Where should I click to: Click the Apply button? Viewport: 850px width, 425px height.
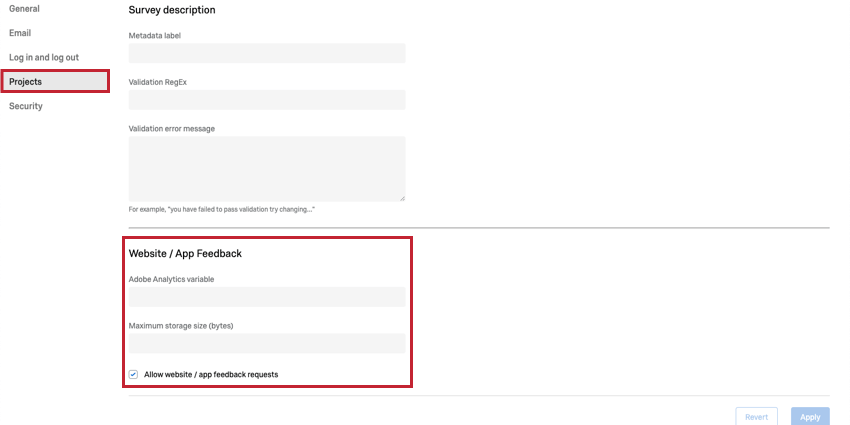[x=810, y=417]
